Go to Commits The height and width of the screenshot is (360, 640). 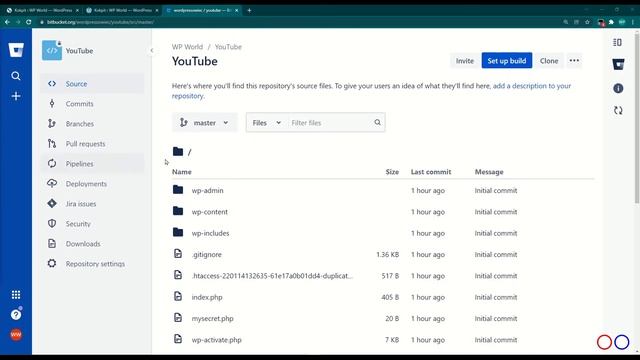coord(92,104)
